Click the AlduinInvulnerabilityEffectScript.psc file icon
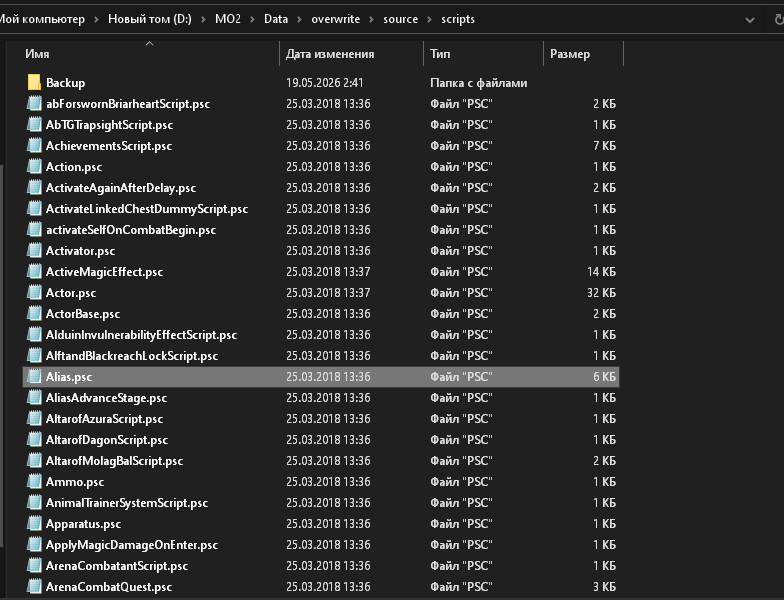Screen dimensions: 784x600 pos(34,334)
